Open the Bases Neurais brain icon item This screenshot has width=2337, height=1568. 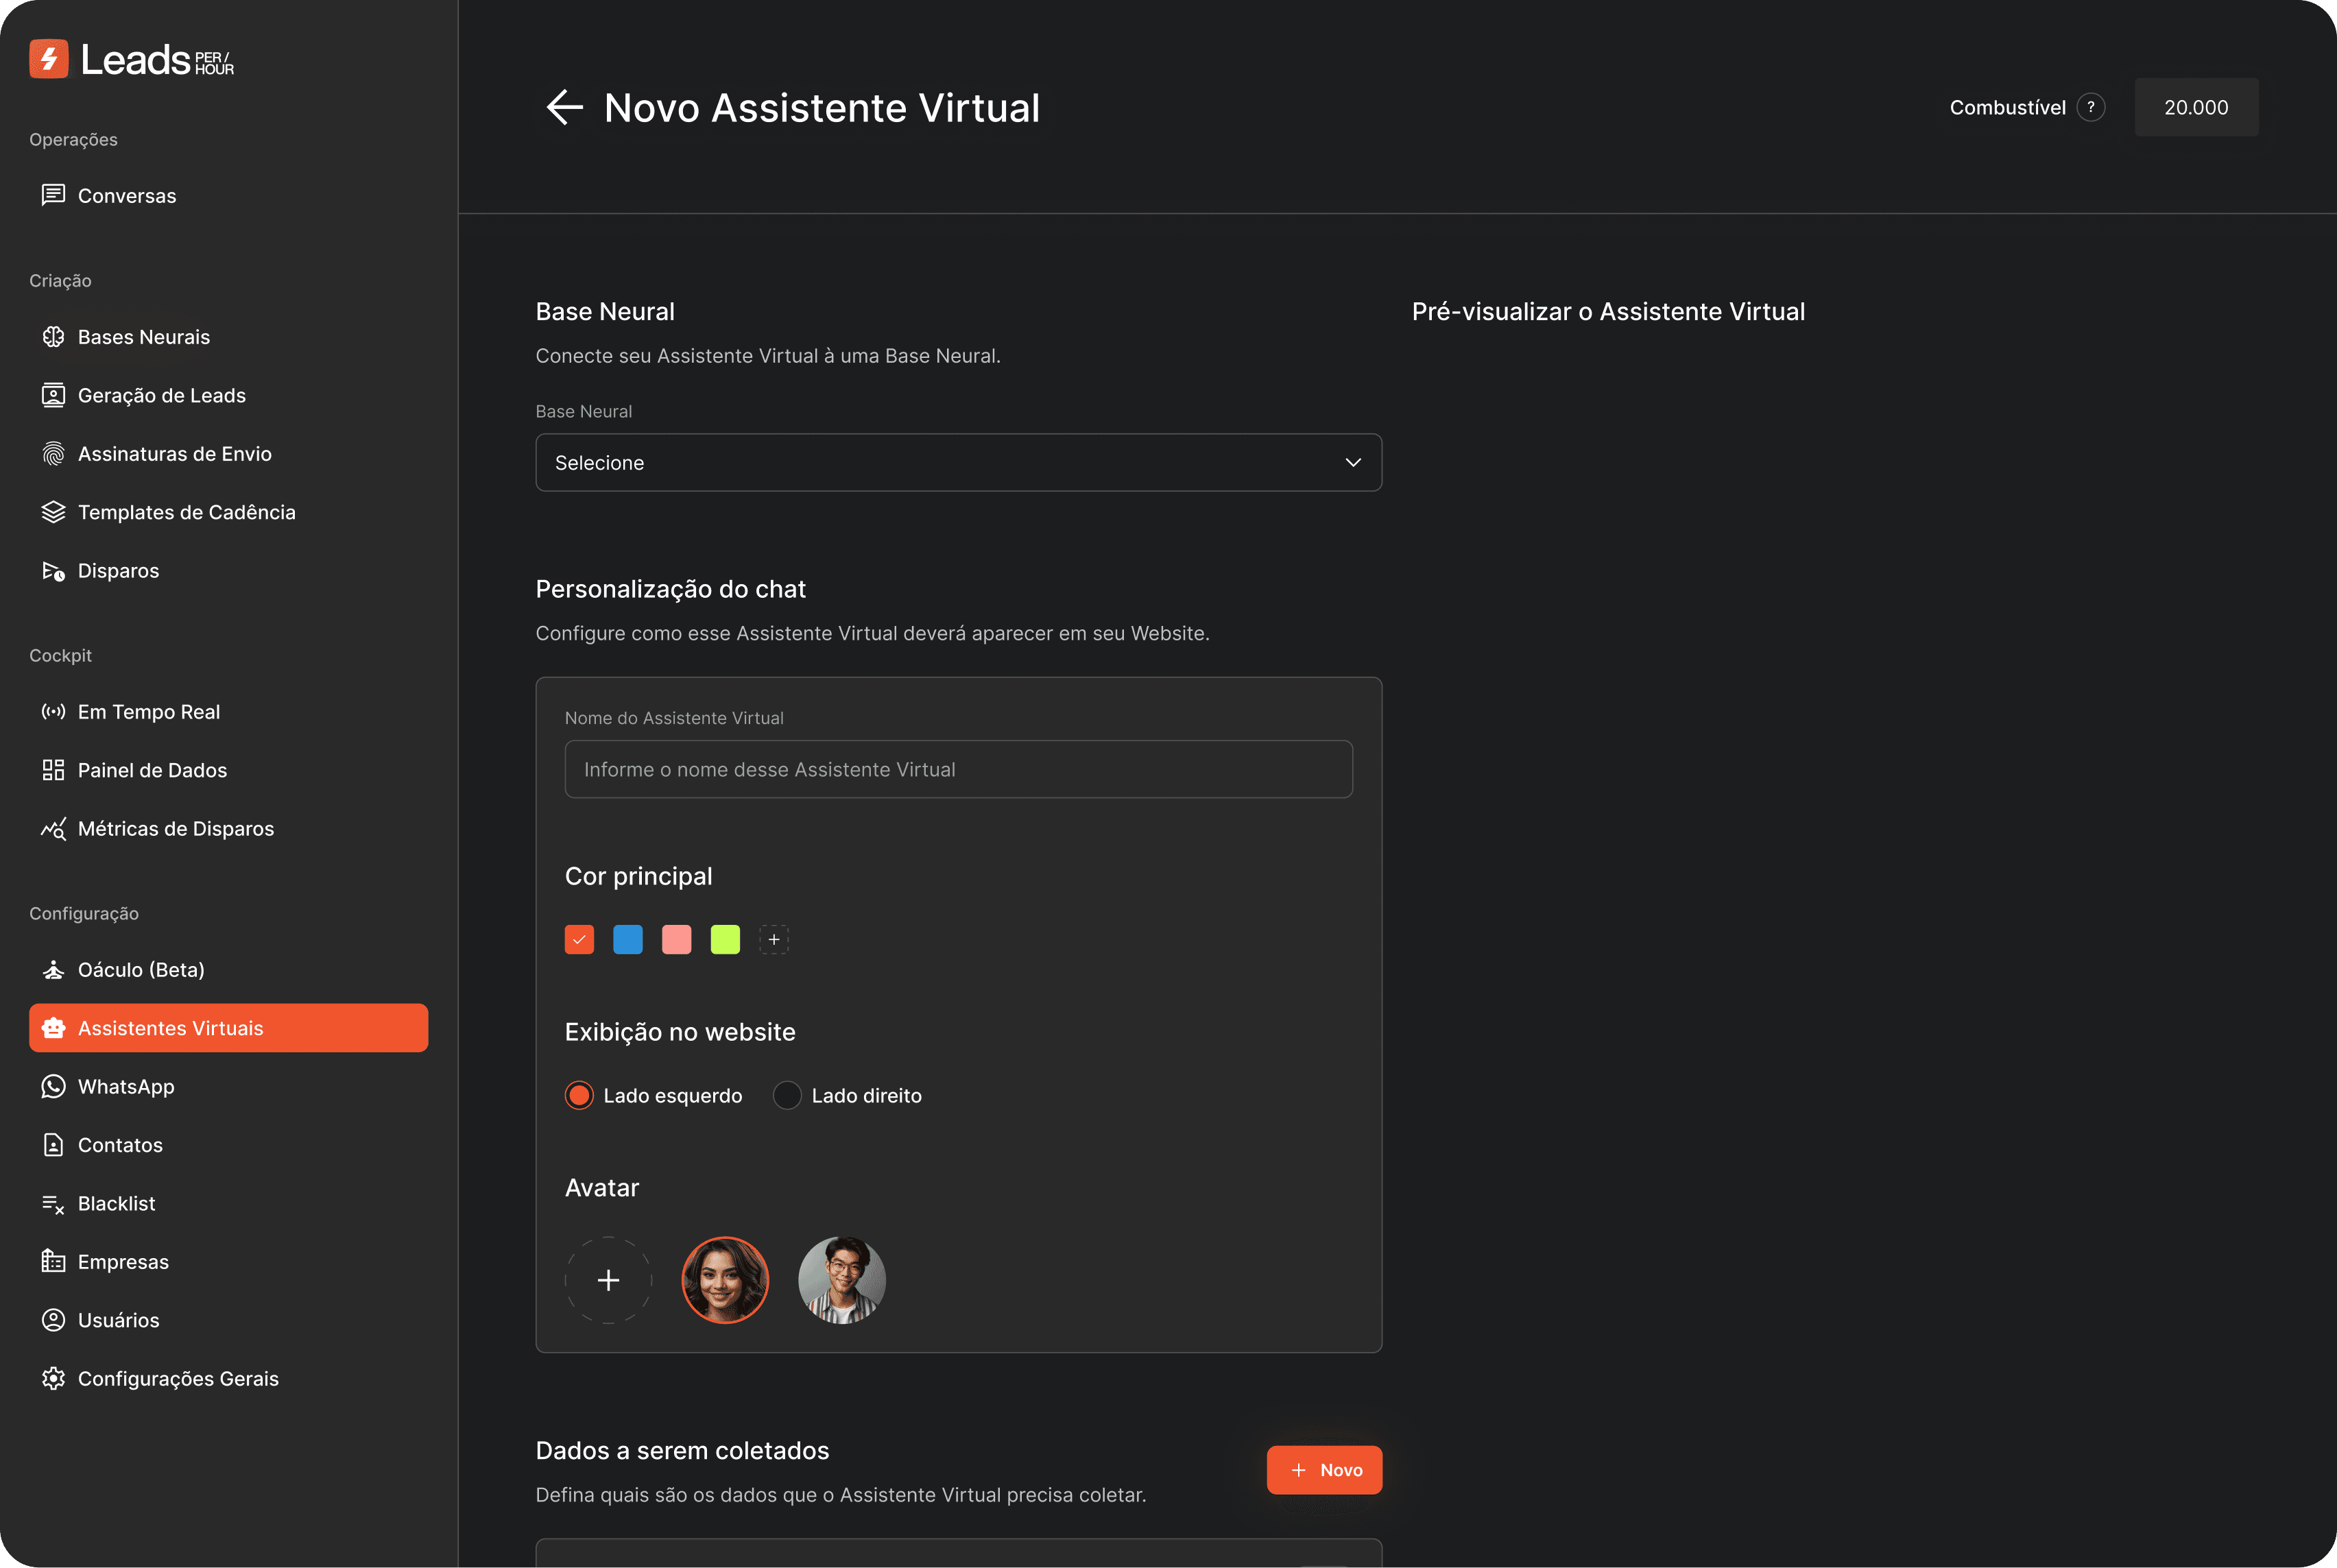[x=54, y=337]
